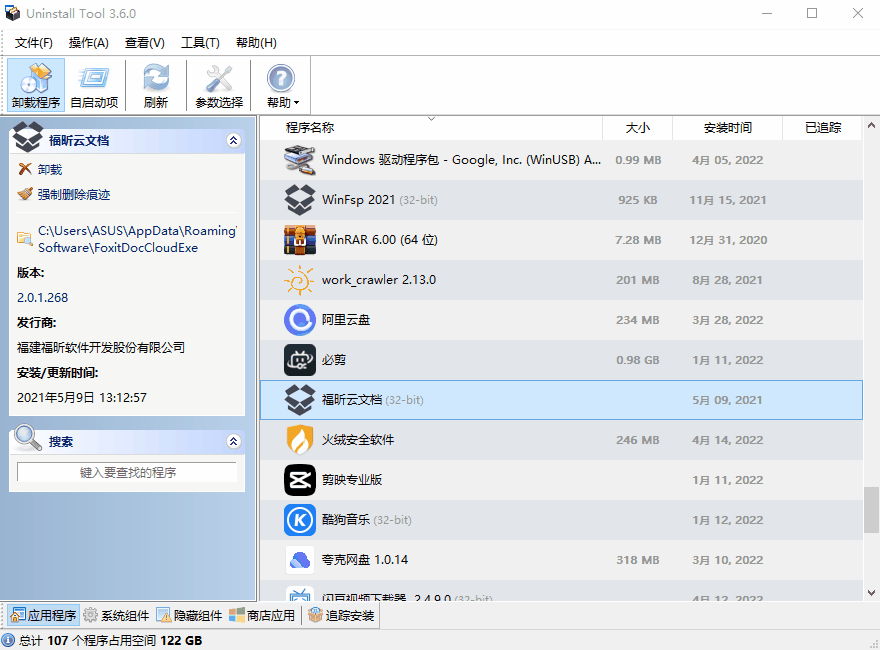Click the program list scrollbar thumb

coord(871,510)
